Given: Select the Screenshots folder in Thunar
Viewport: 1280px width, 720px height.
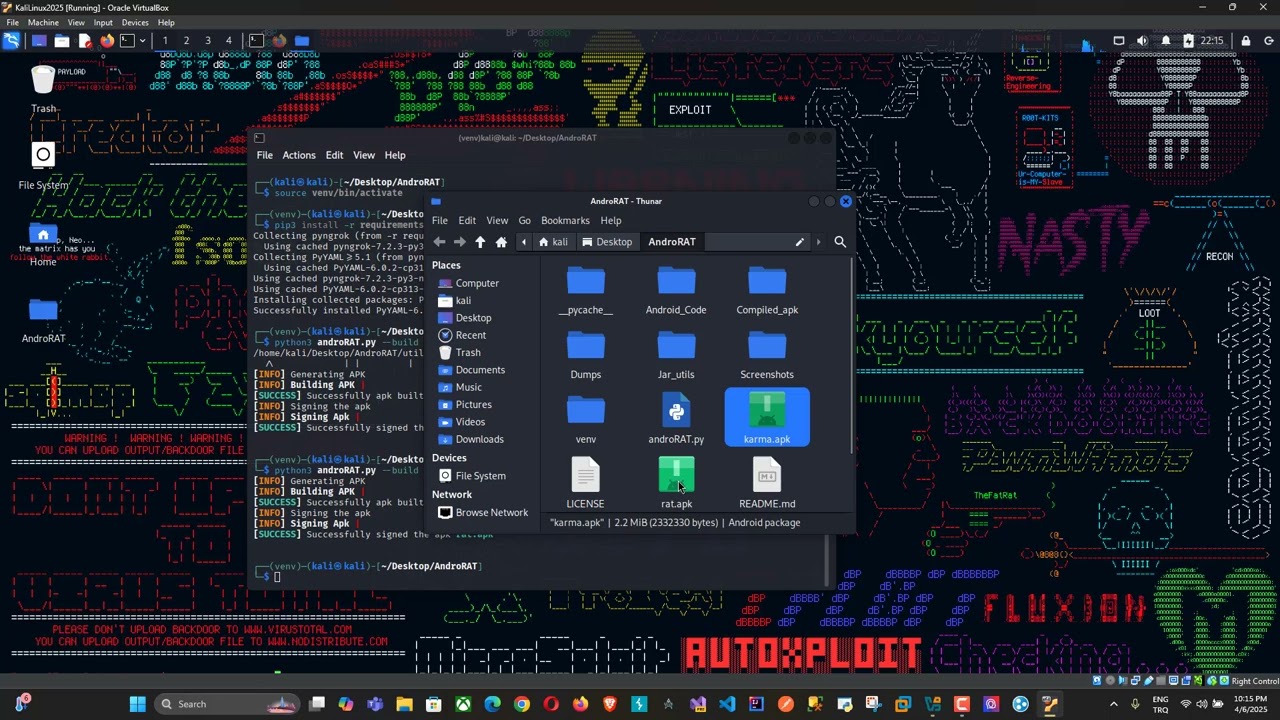Looking at the screenshot, I should [x=767, y=356].
